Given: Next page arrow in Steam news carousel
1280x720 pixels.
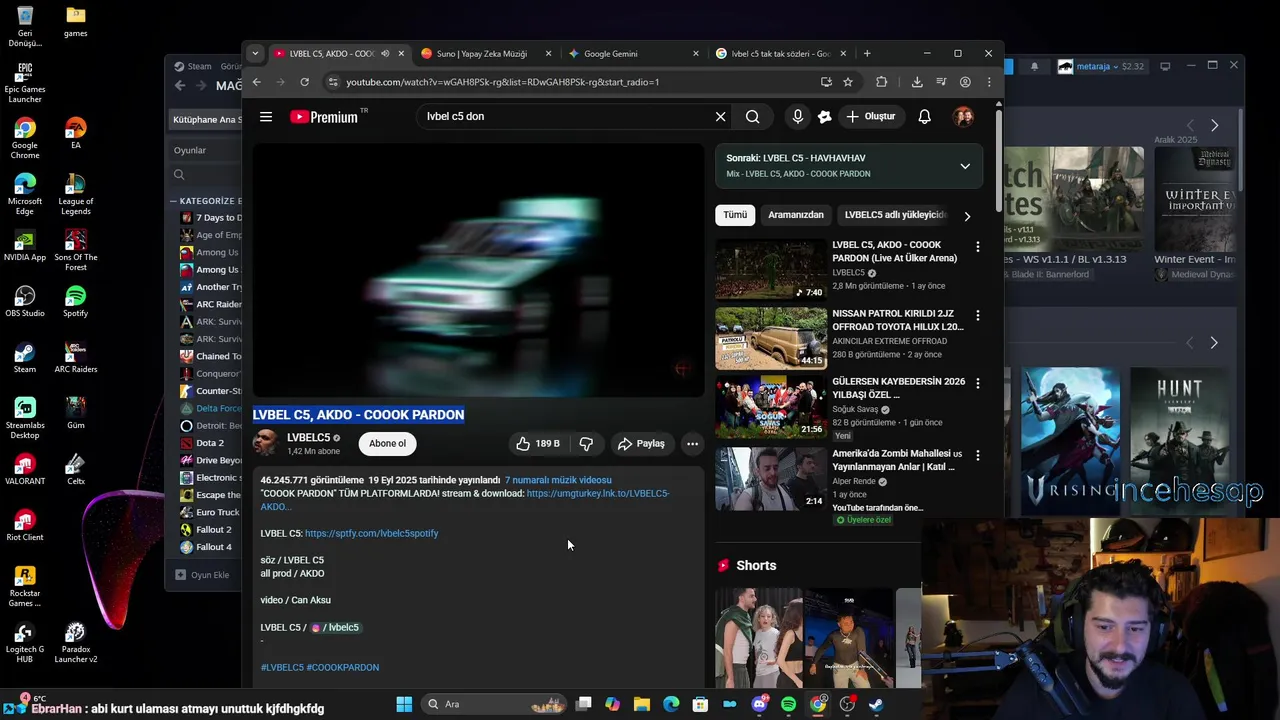Looking at the screenshot, I should [1214, 126].
